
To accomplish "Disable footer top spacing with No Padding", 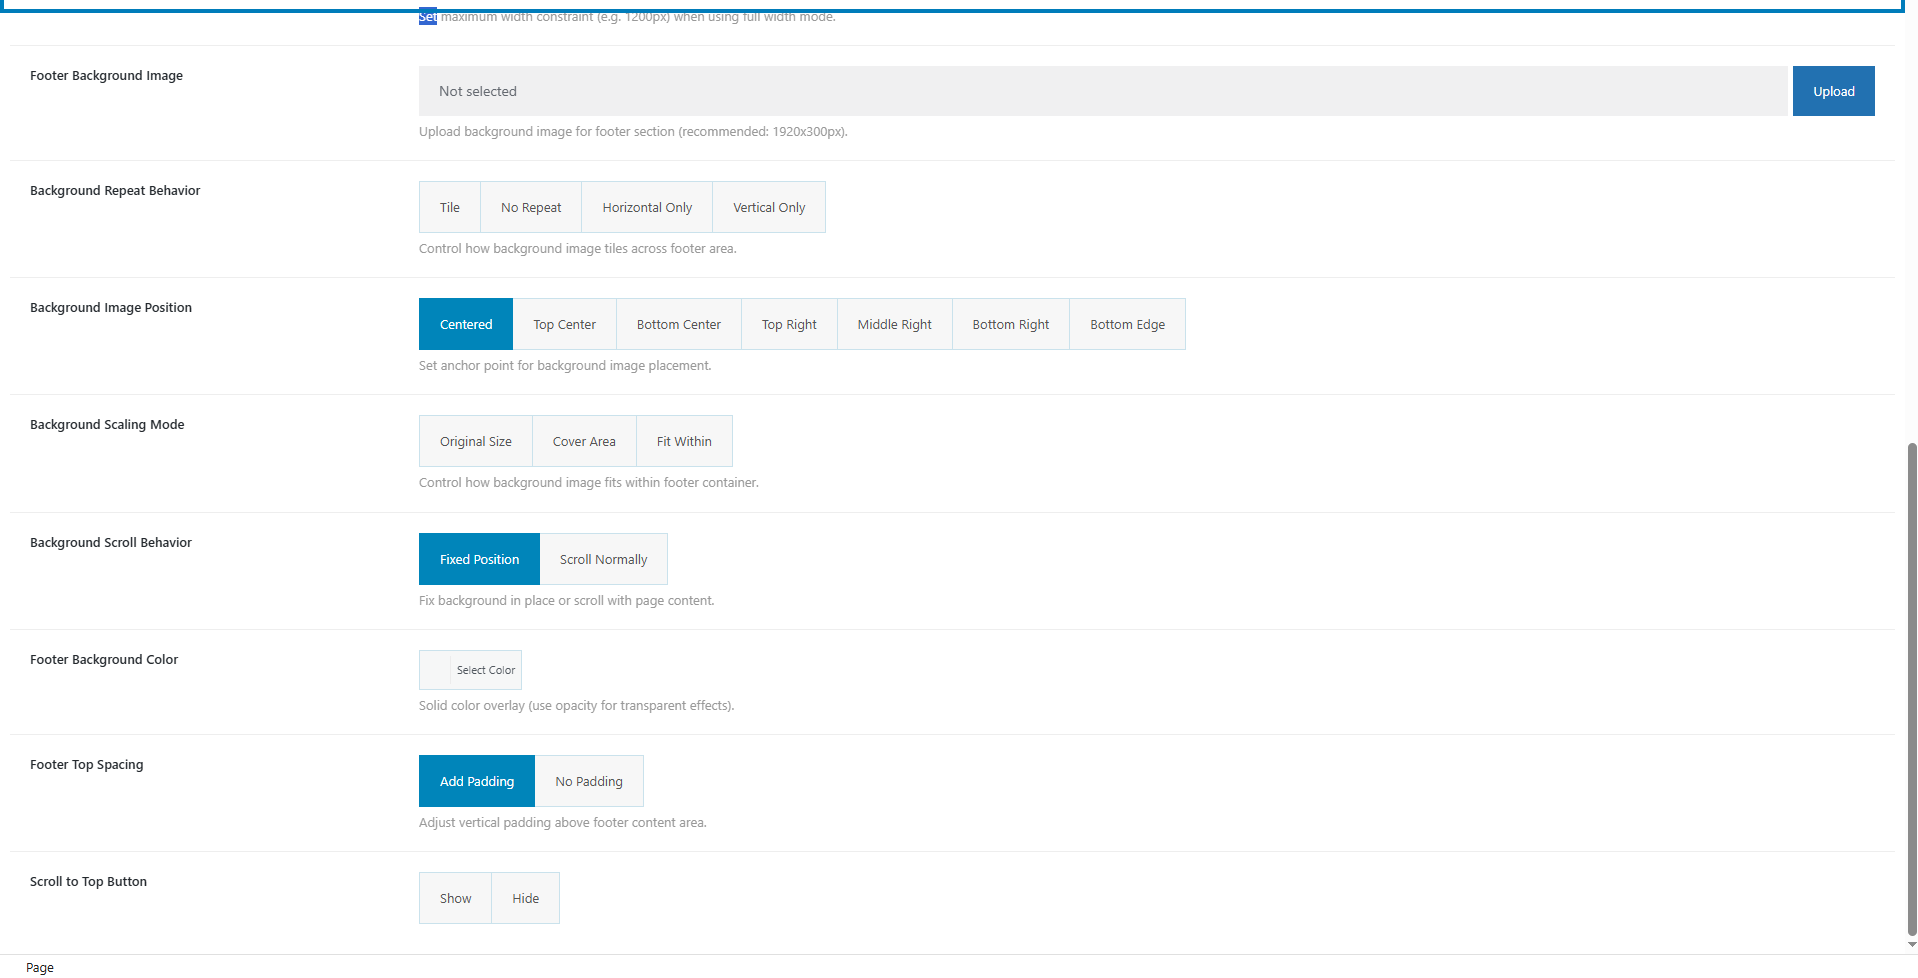I will 588,781.
